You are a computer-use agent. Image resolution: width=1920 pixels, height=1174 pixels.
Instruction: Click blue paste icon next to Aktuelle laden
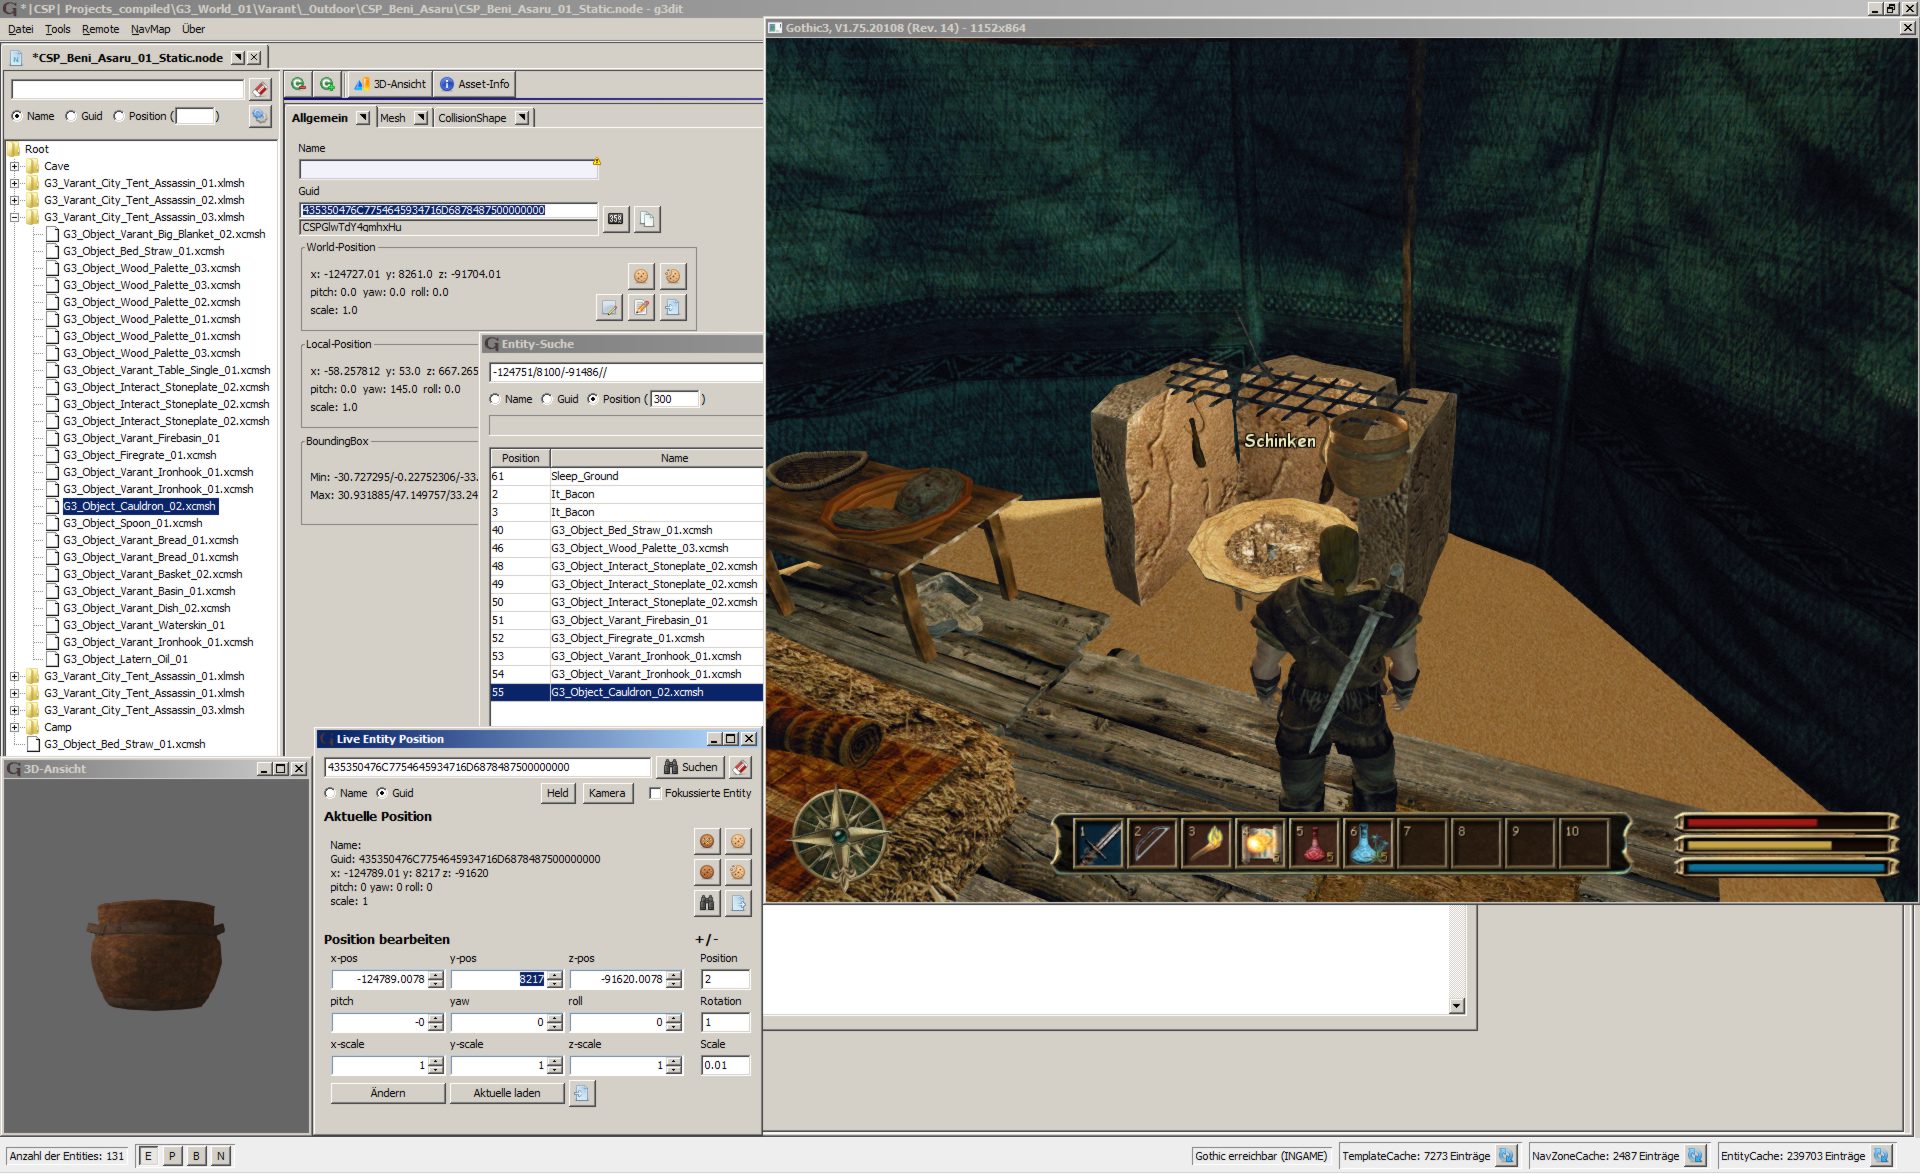pos(582,1093)
